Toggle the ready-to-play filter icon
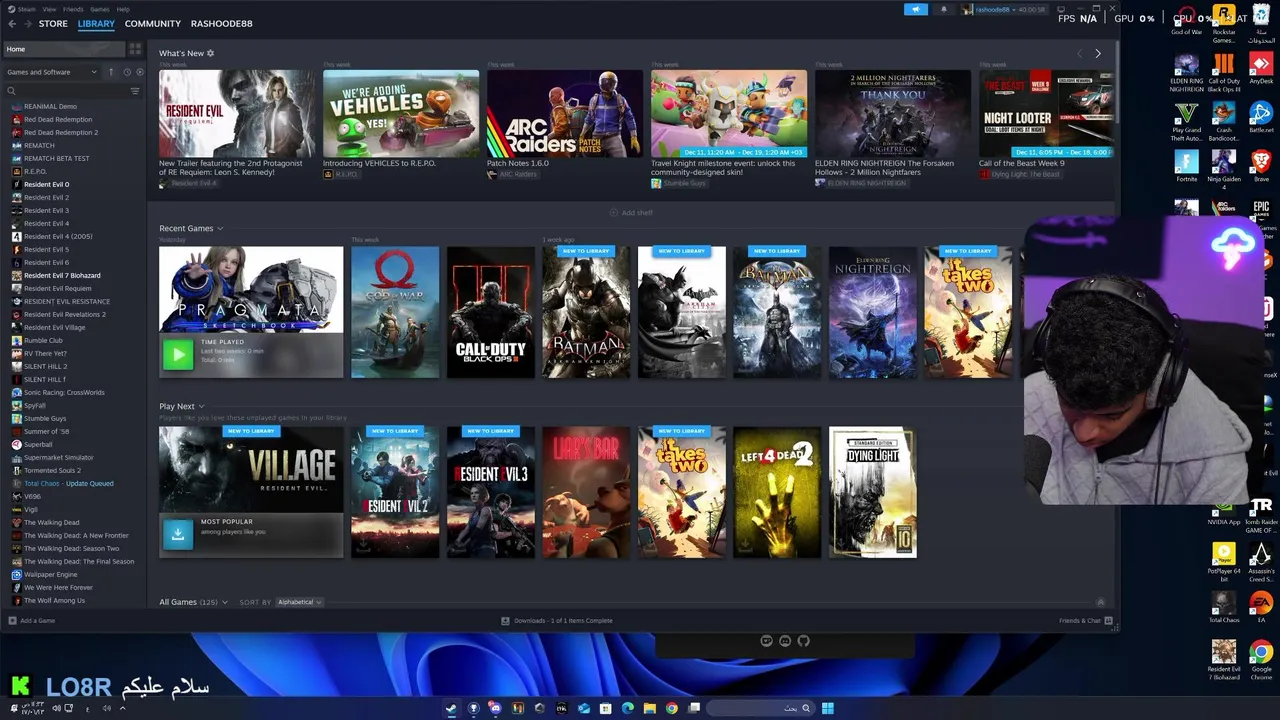1280x720 pixels. coord(139,72)
